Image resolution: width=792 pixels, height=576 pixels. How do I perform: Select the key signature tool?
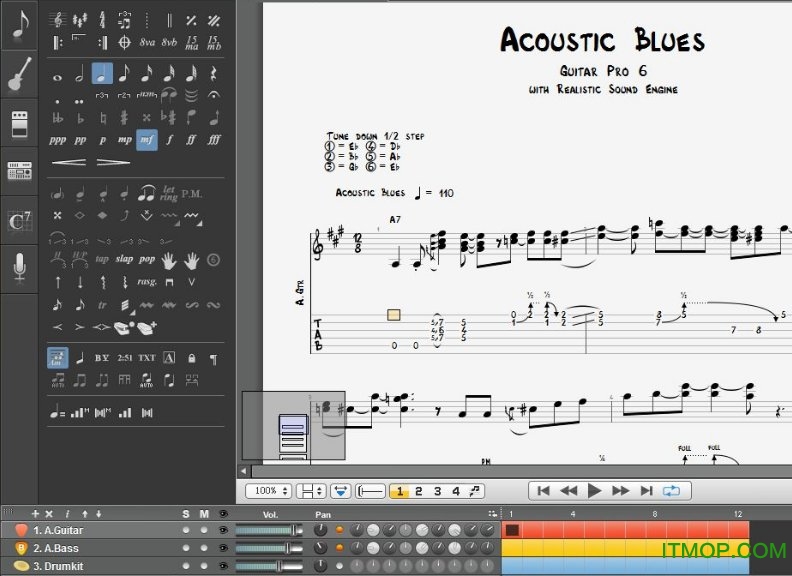[x=79, y=20]
